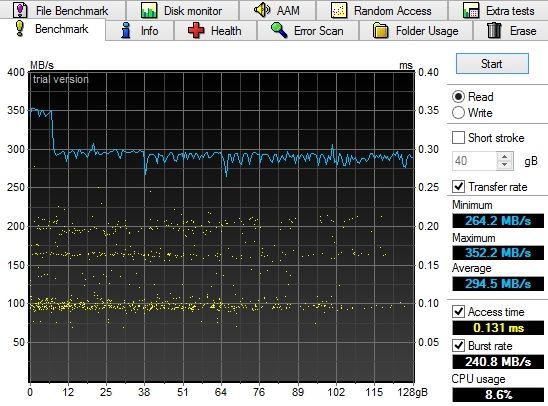The width and height of the screenshot is (548, 406).
Task: Click the File Benchmark tab icon
Action: pyautogui.click(x=20, y=10)
